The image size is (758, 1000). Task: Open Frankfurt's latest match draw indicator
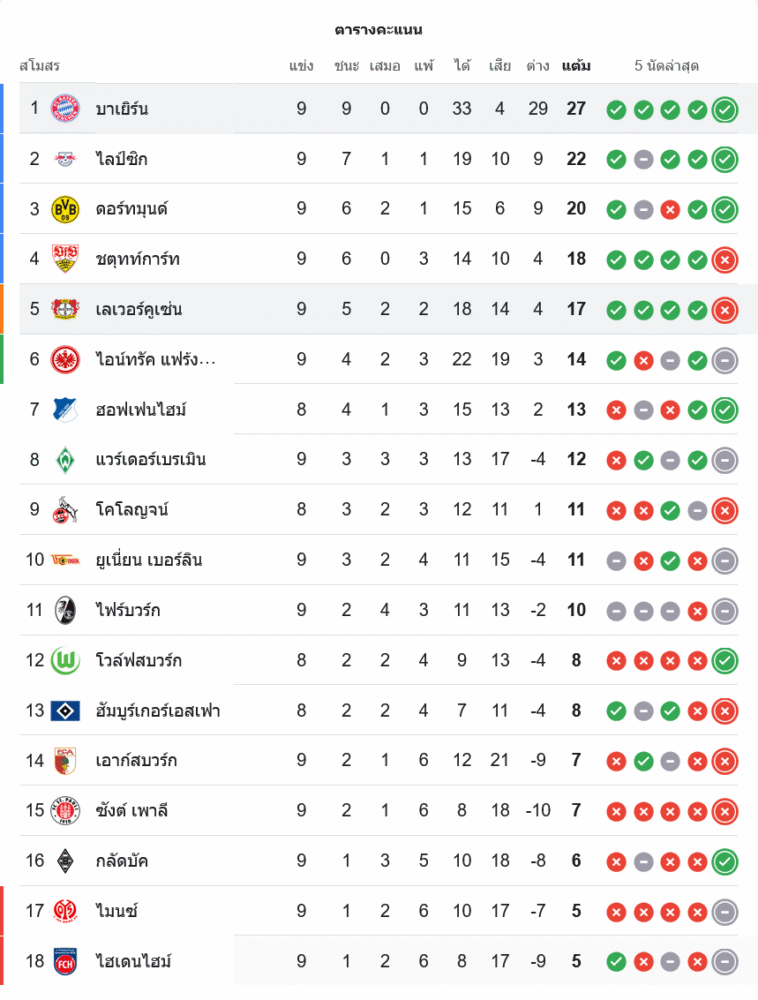725,360
